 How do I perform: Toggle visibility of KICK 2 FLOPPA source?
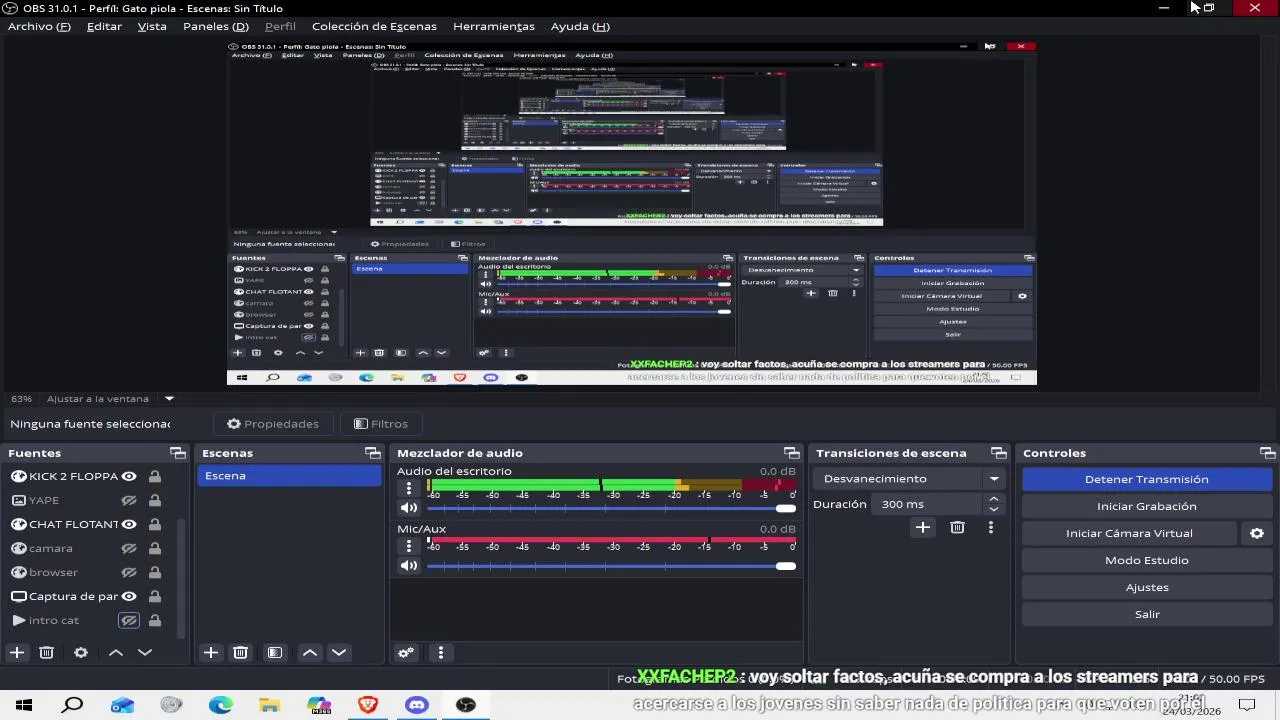point(129,476)
